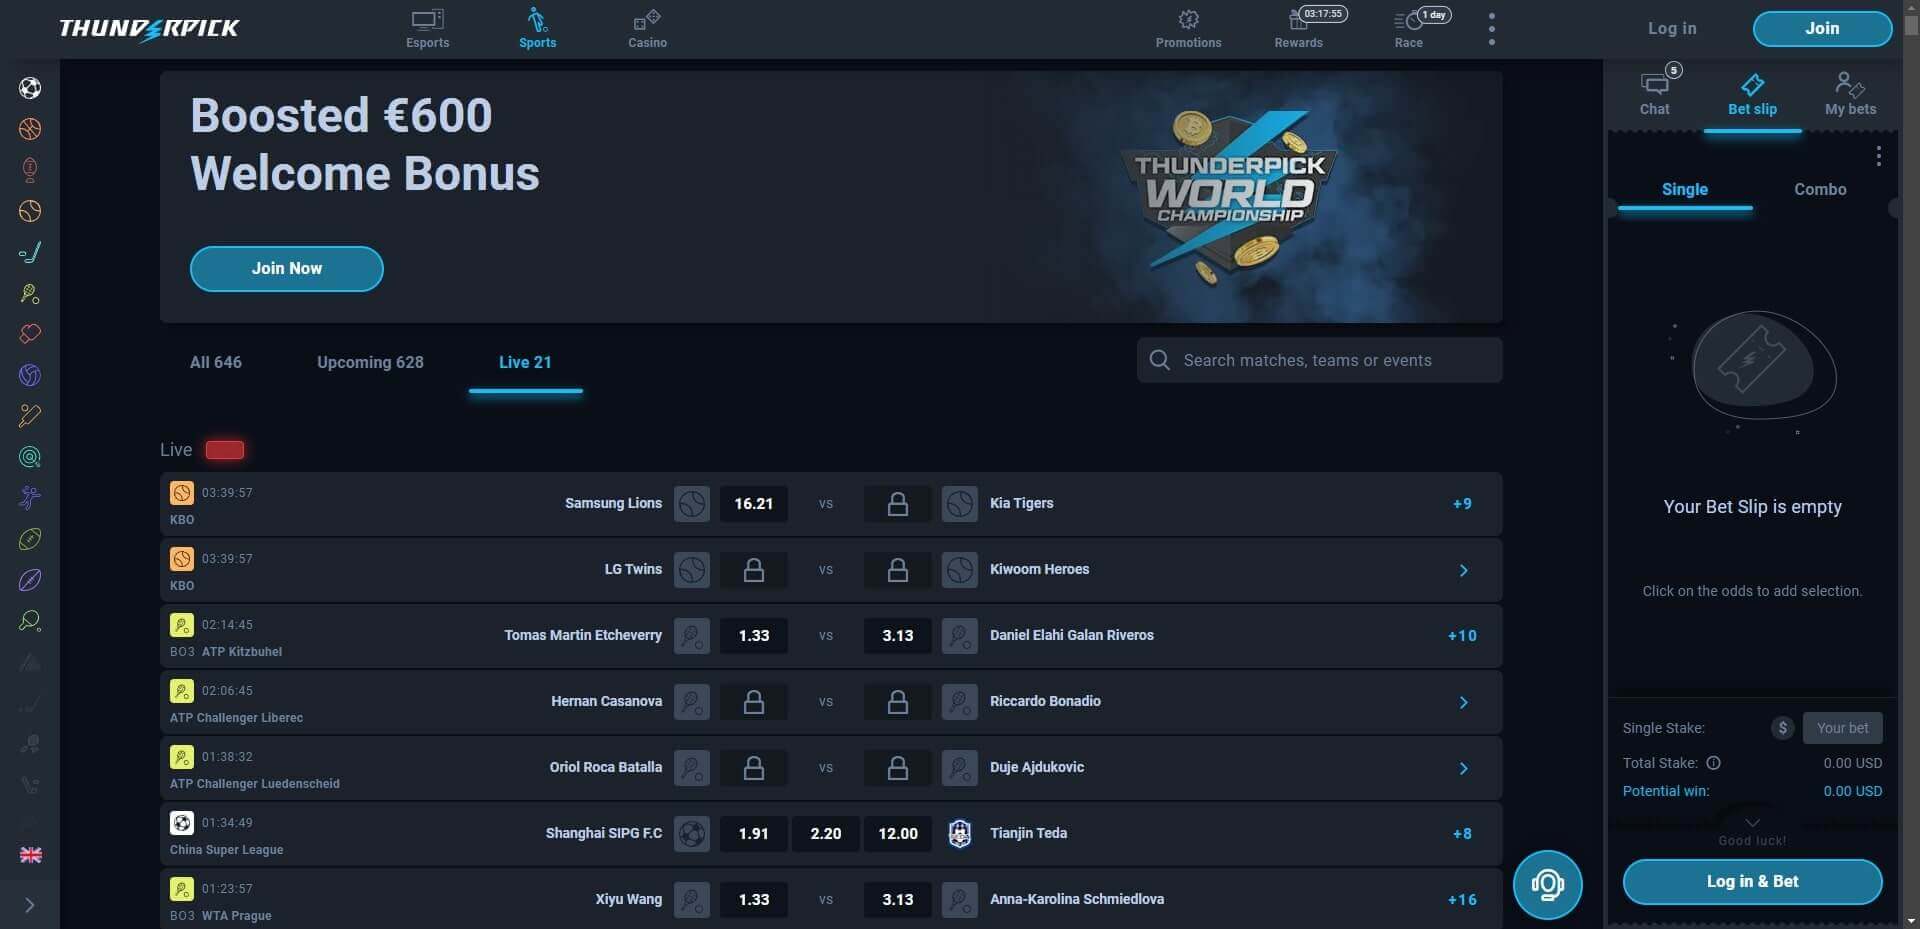Click the search matches input field
This screenshot has height=929, width=1920.
[1320, 360]
